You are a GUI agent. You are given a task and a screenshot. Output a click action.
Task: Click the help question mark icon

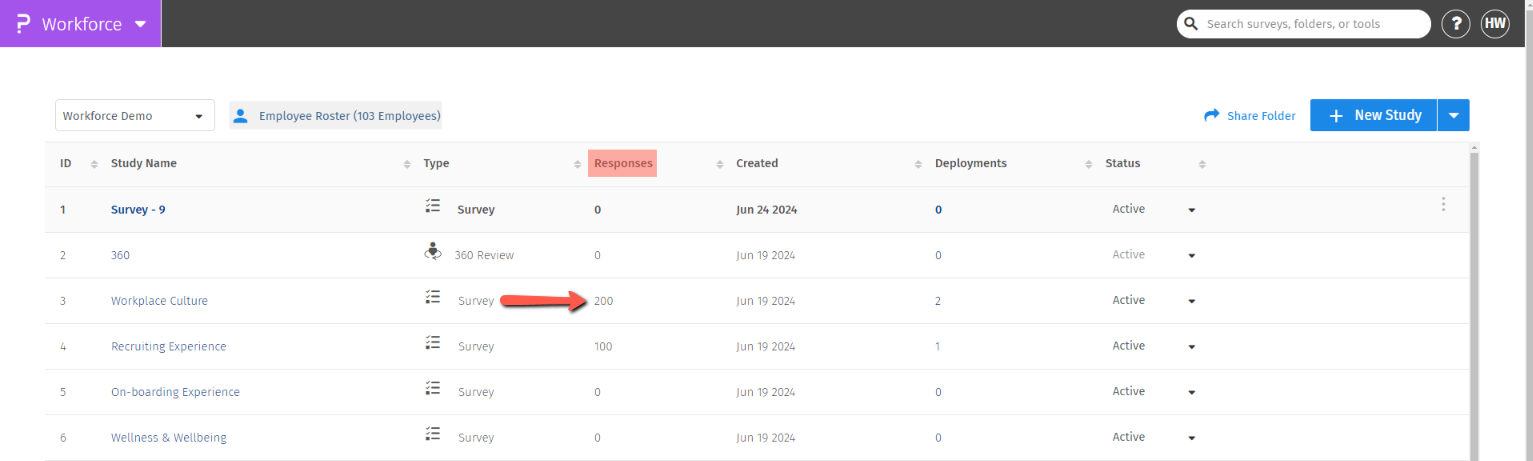tap(1455, 24)
